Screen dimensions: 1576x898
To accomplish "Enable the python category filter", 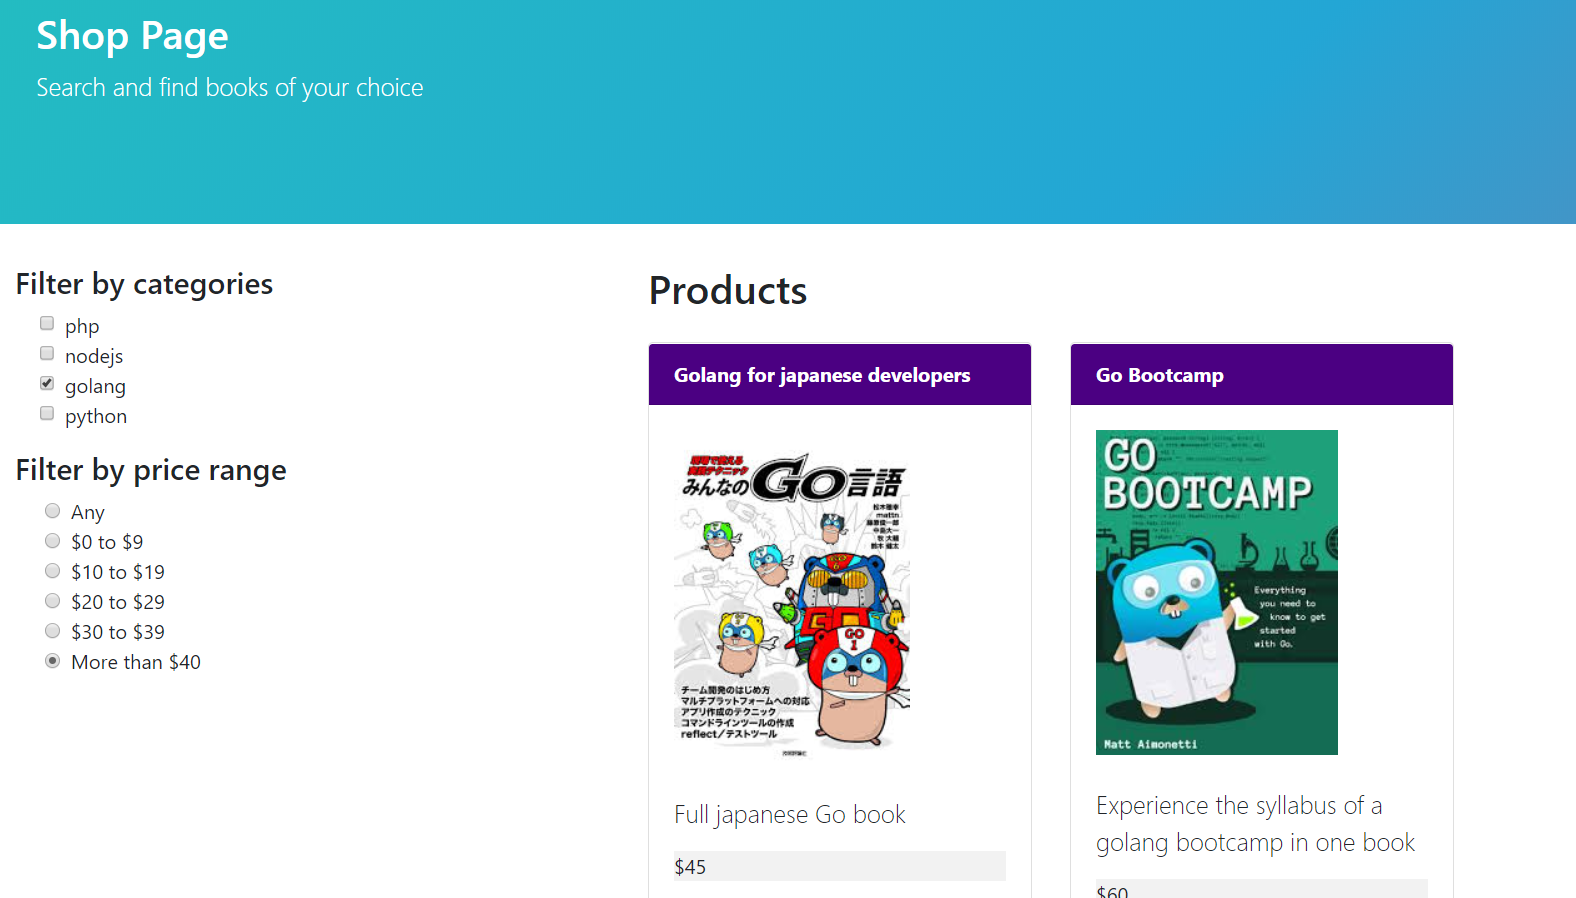I will 47,413.
